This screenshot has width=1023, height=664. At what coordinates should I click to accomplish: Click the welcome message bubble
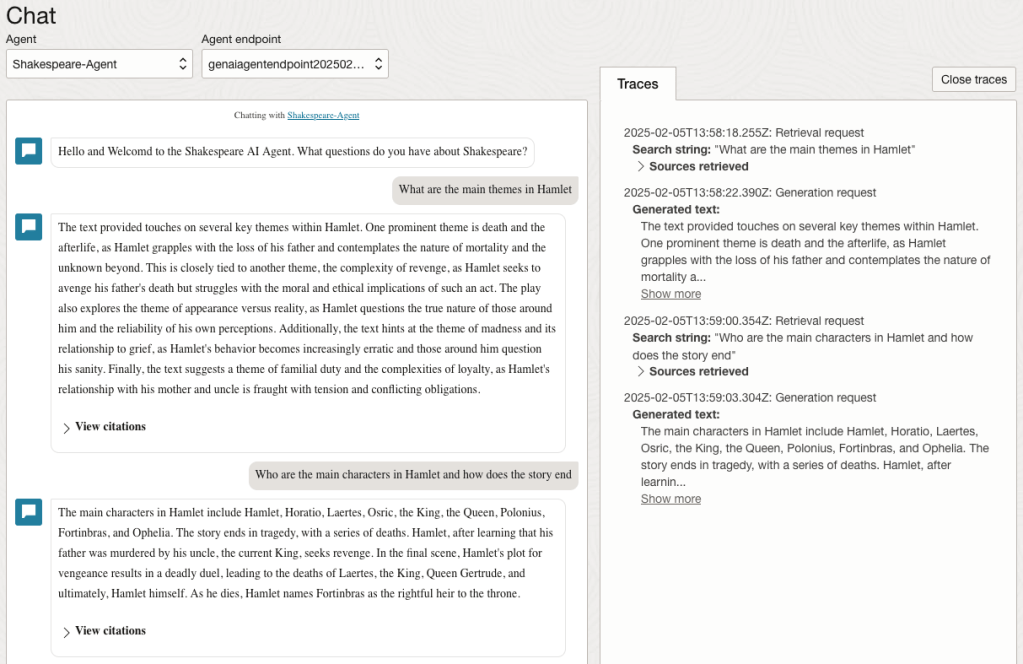[x=292, y=152]
